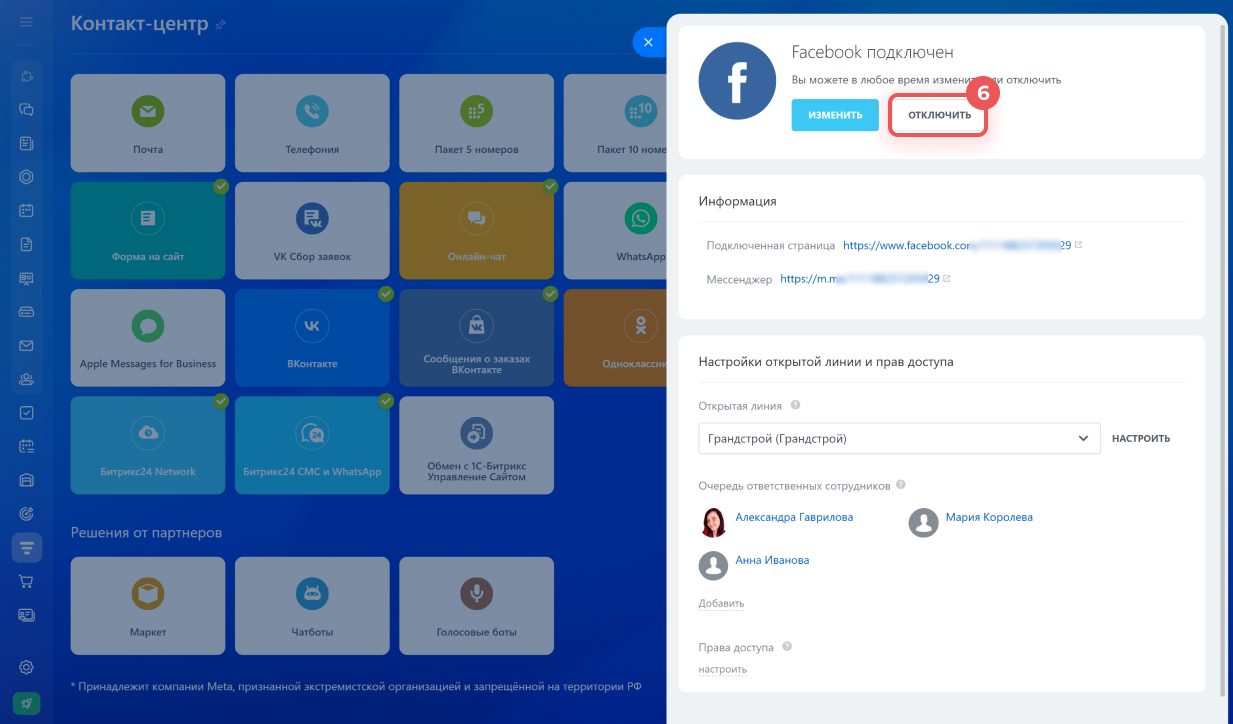
Task: Open the Телефония channel tile
Action: pos(312,122)
